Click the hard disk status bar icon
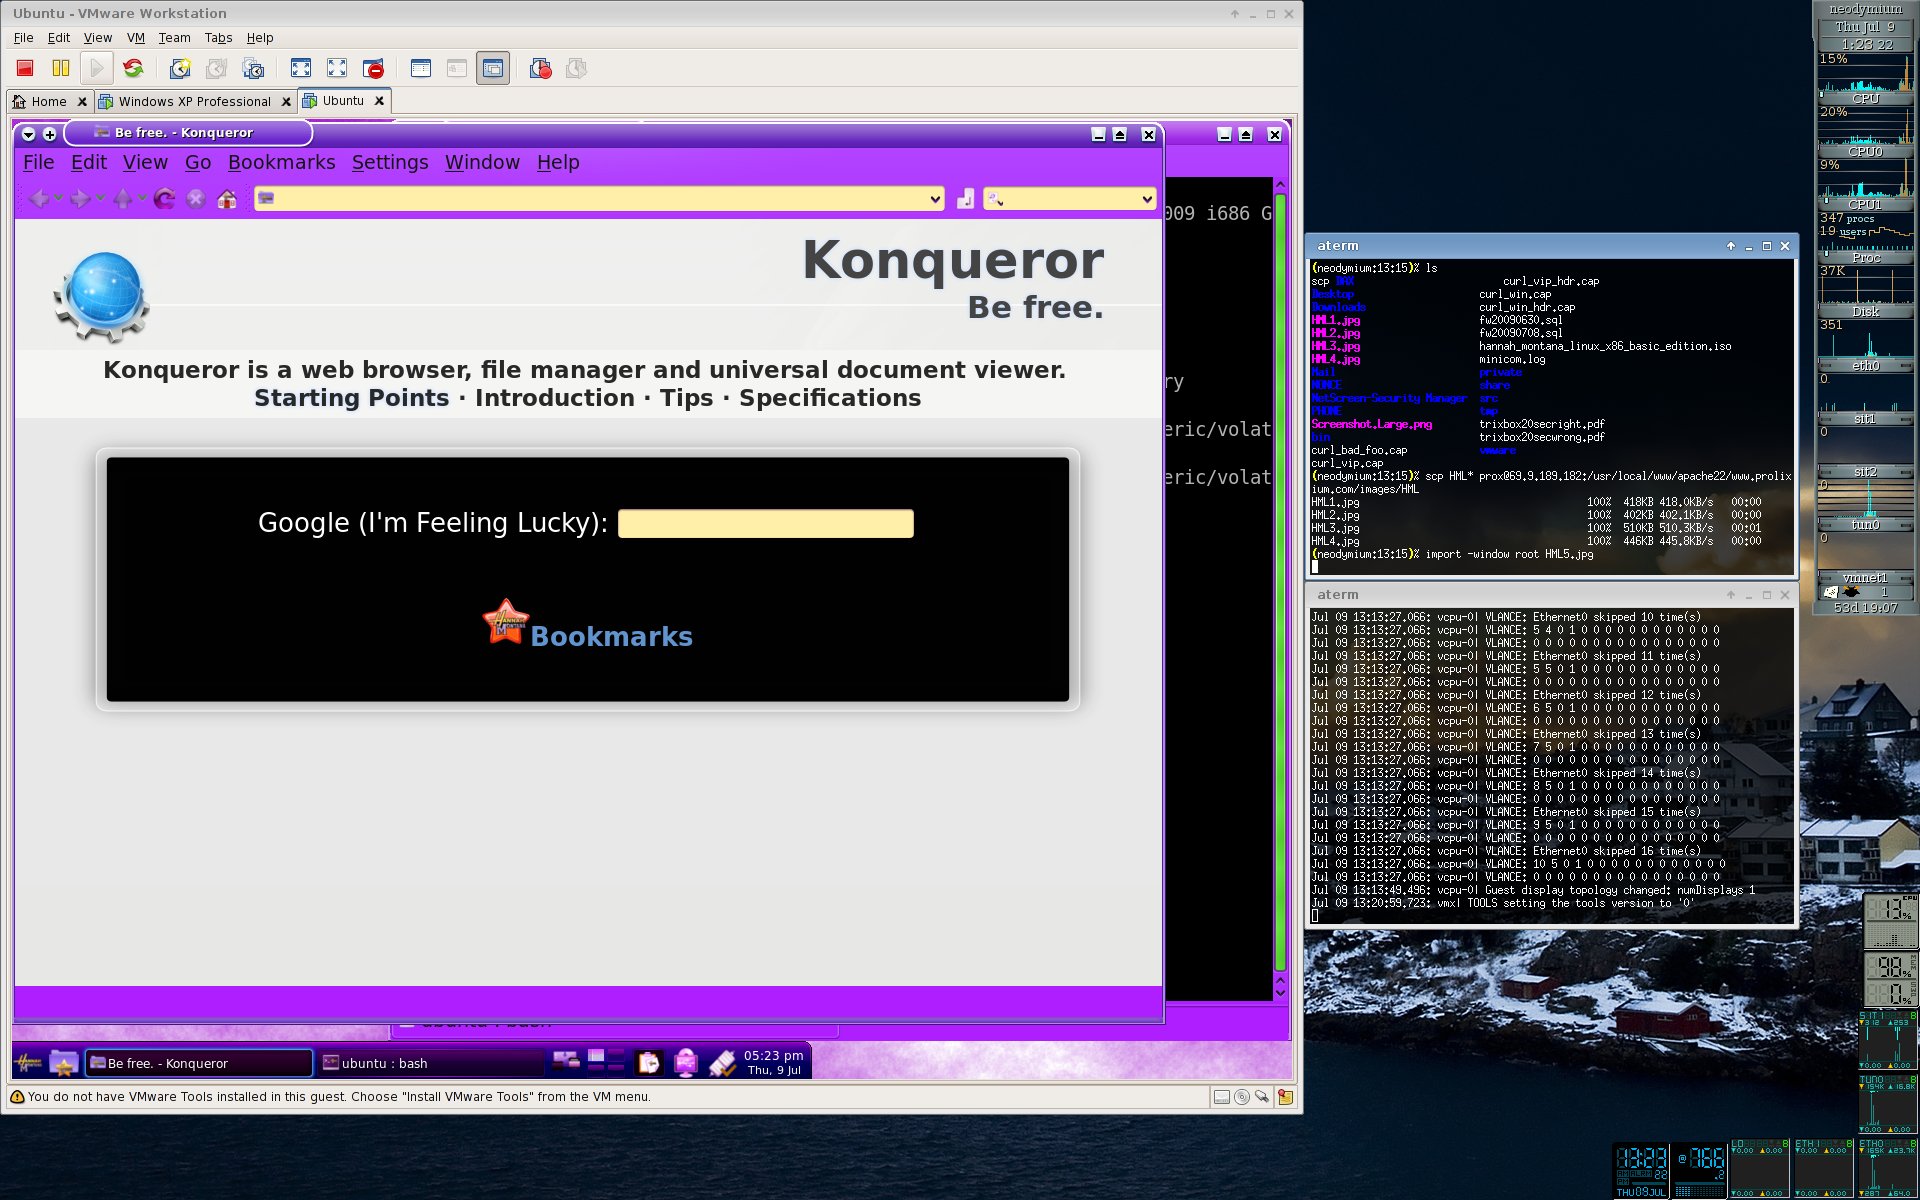 coord(1221,1097)
